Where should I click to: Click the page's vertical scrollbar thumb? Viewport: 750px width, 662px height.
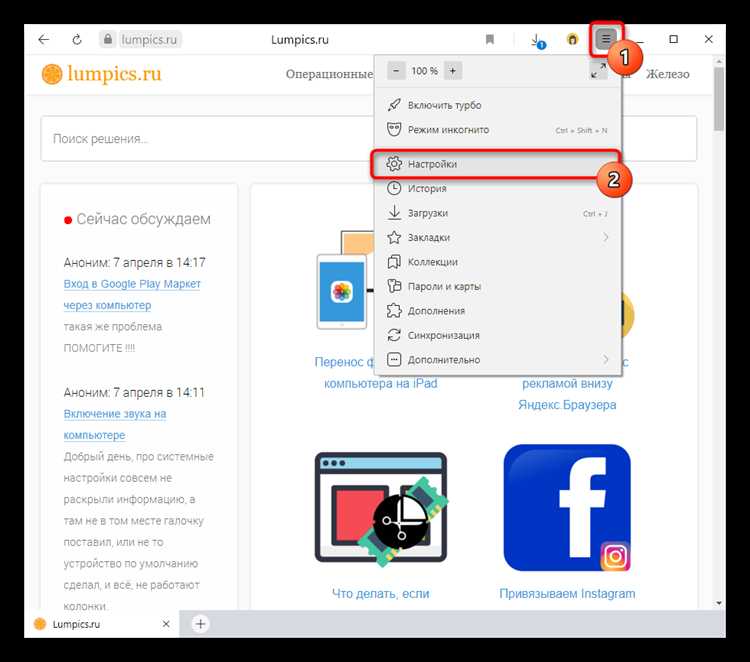pyautogui.click(x=718, y=98)
